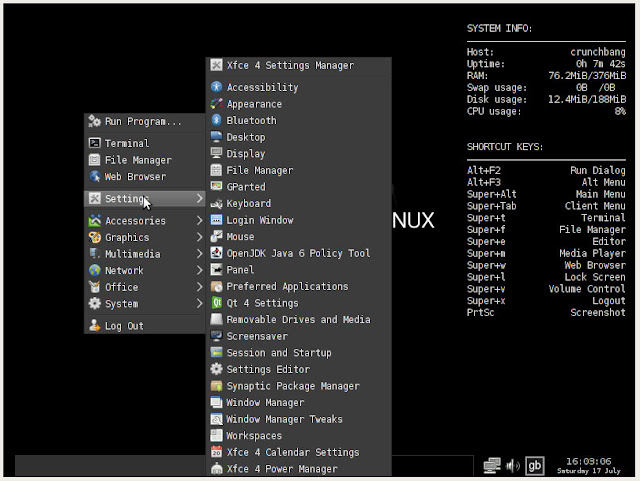Open the System menu entry
640x481 pixels.
coord(144,304)
